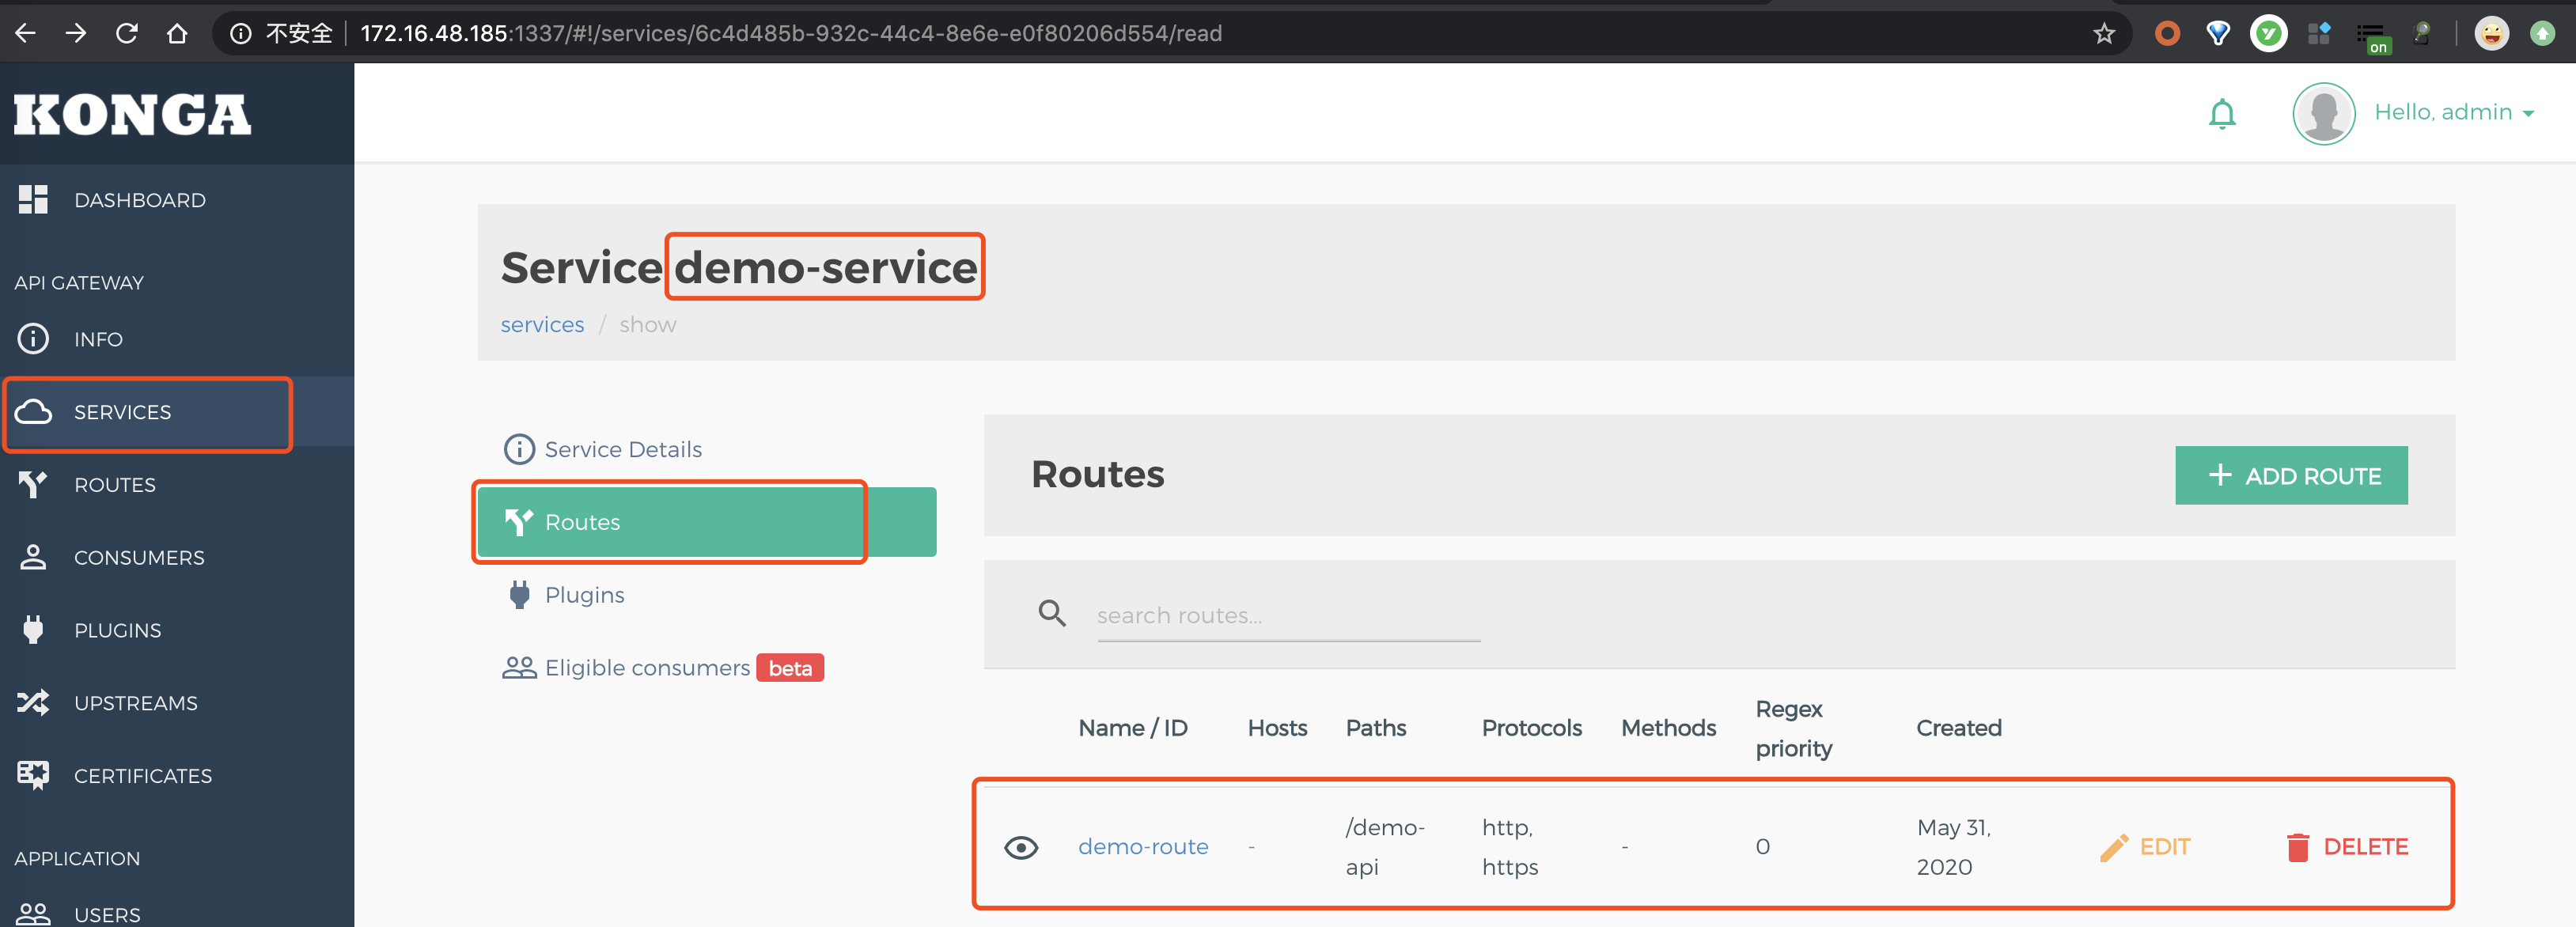Open the notifications bell icon
The height and width of the screenshot is (927, 2576).
coord(2221,114)
